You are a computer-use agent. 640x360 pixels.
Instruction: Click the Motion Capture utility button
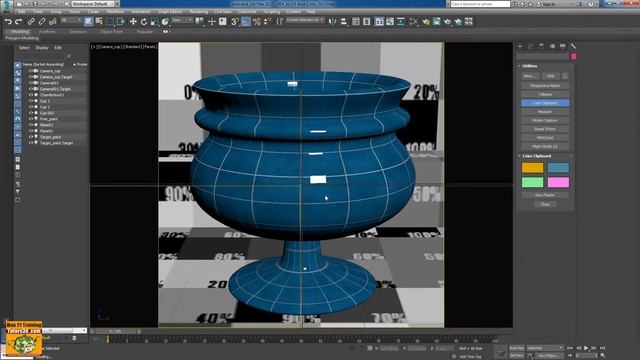[545, 120]
